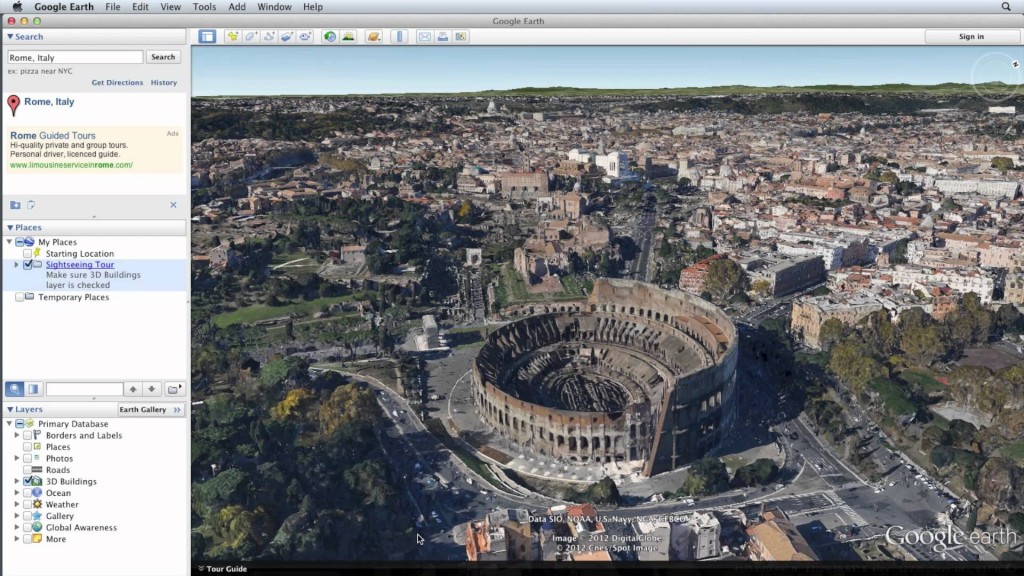Toggle the sidebar visibility
Viewport: 1024px width, 576px height.
pyautogui.click(x=207, y=36)
